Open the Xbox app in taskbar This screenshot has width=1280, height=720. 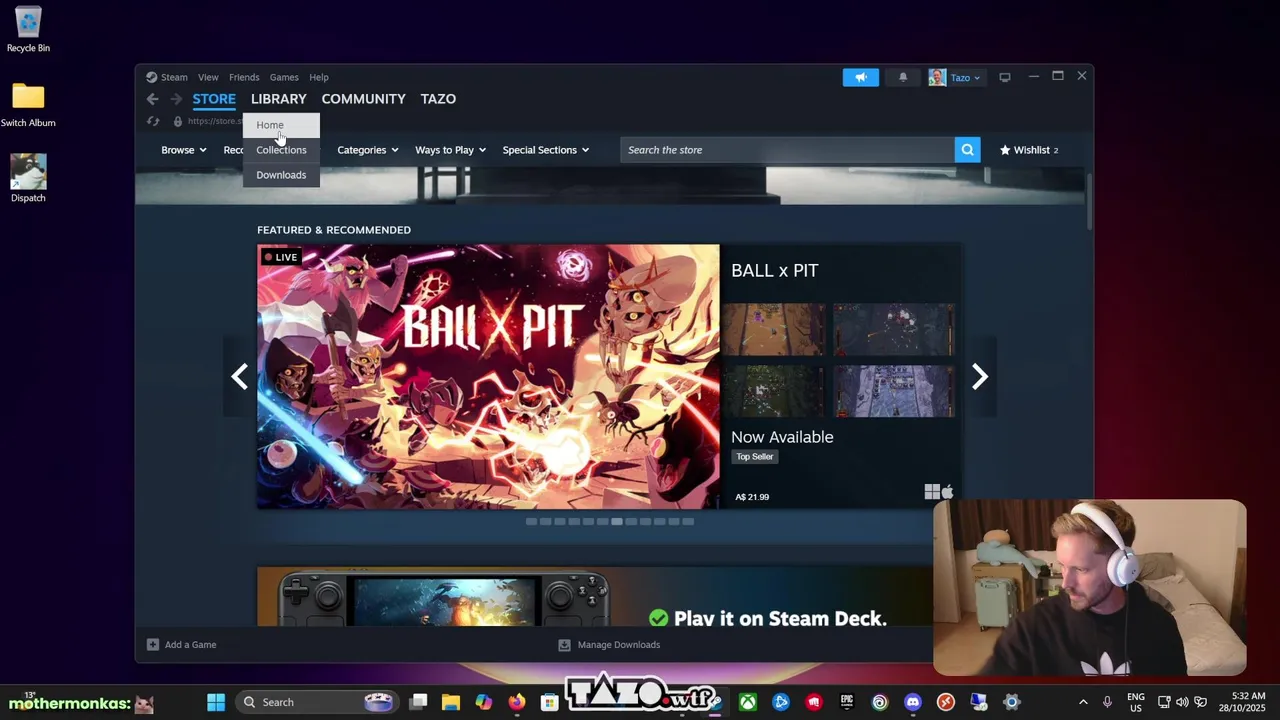point(748,702)
